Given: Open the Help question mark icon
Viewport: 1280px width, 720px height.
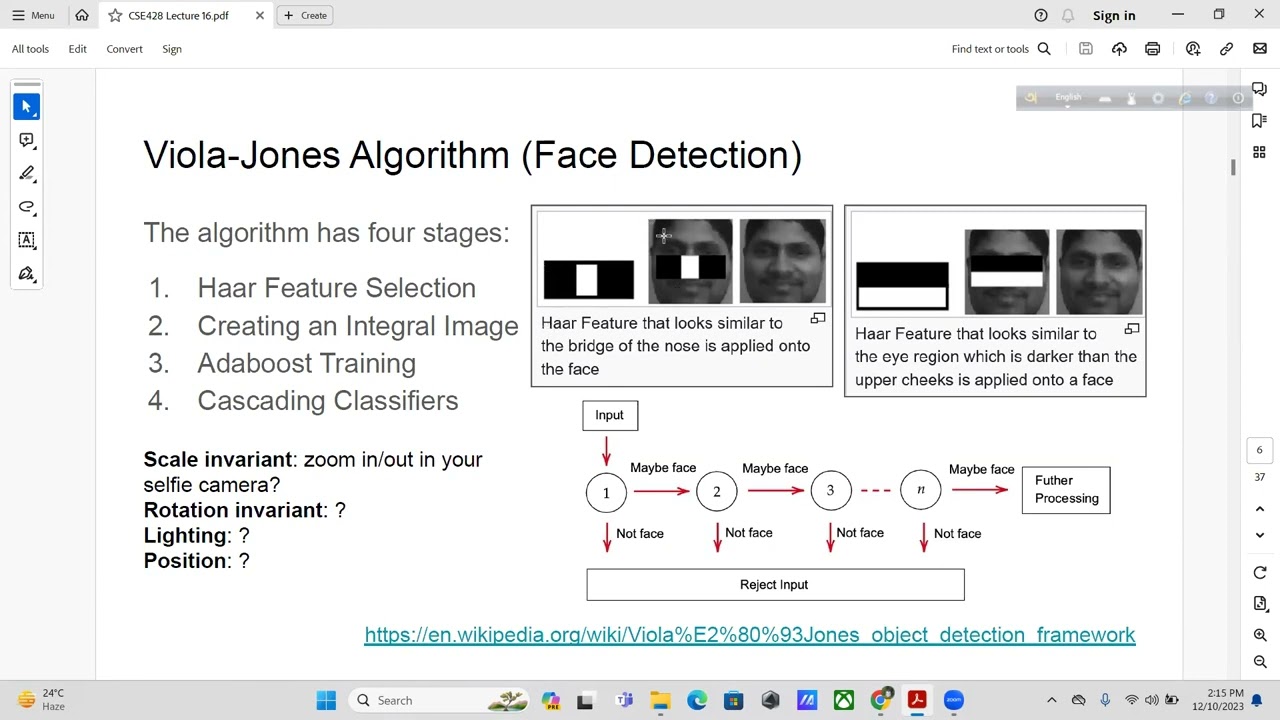Looking at the screenshot, I should [x=1041, y=15].
